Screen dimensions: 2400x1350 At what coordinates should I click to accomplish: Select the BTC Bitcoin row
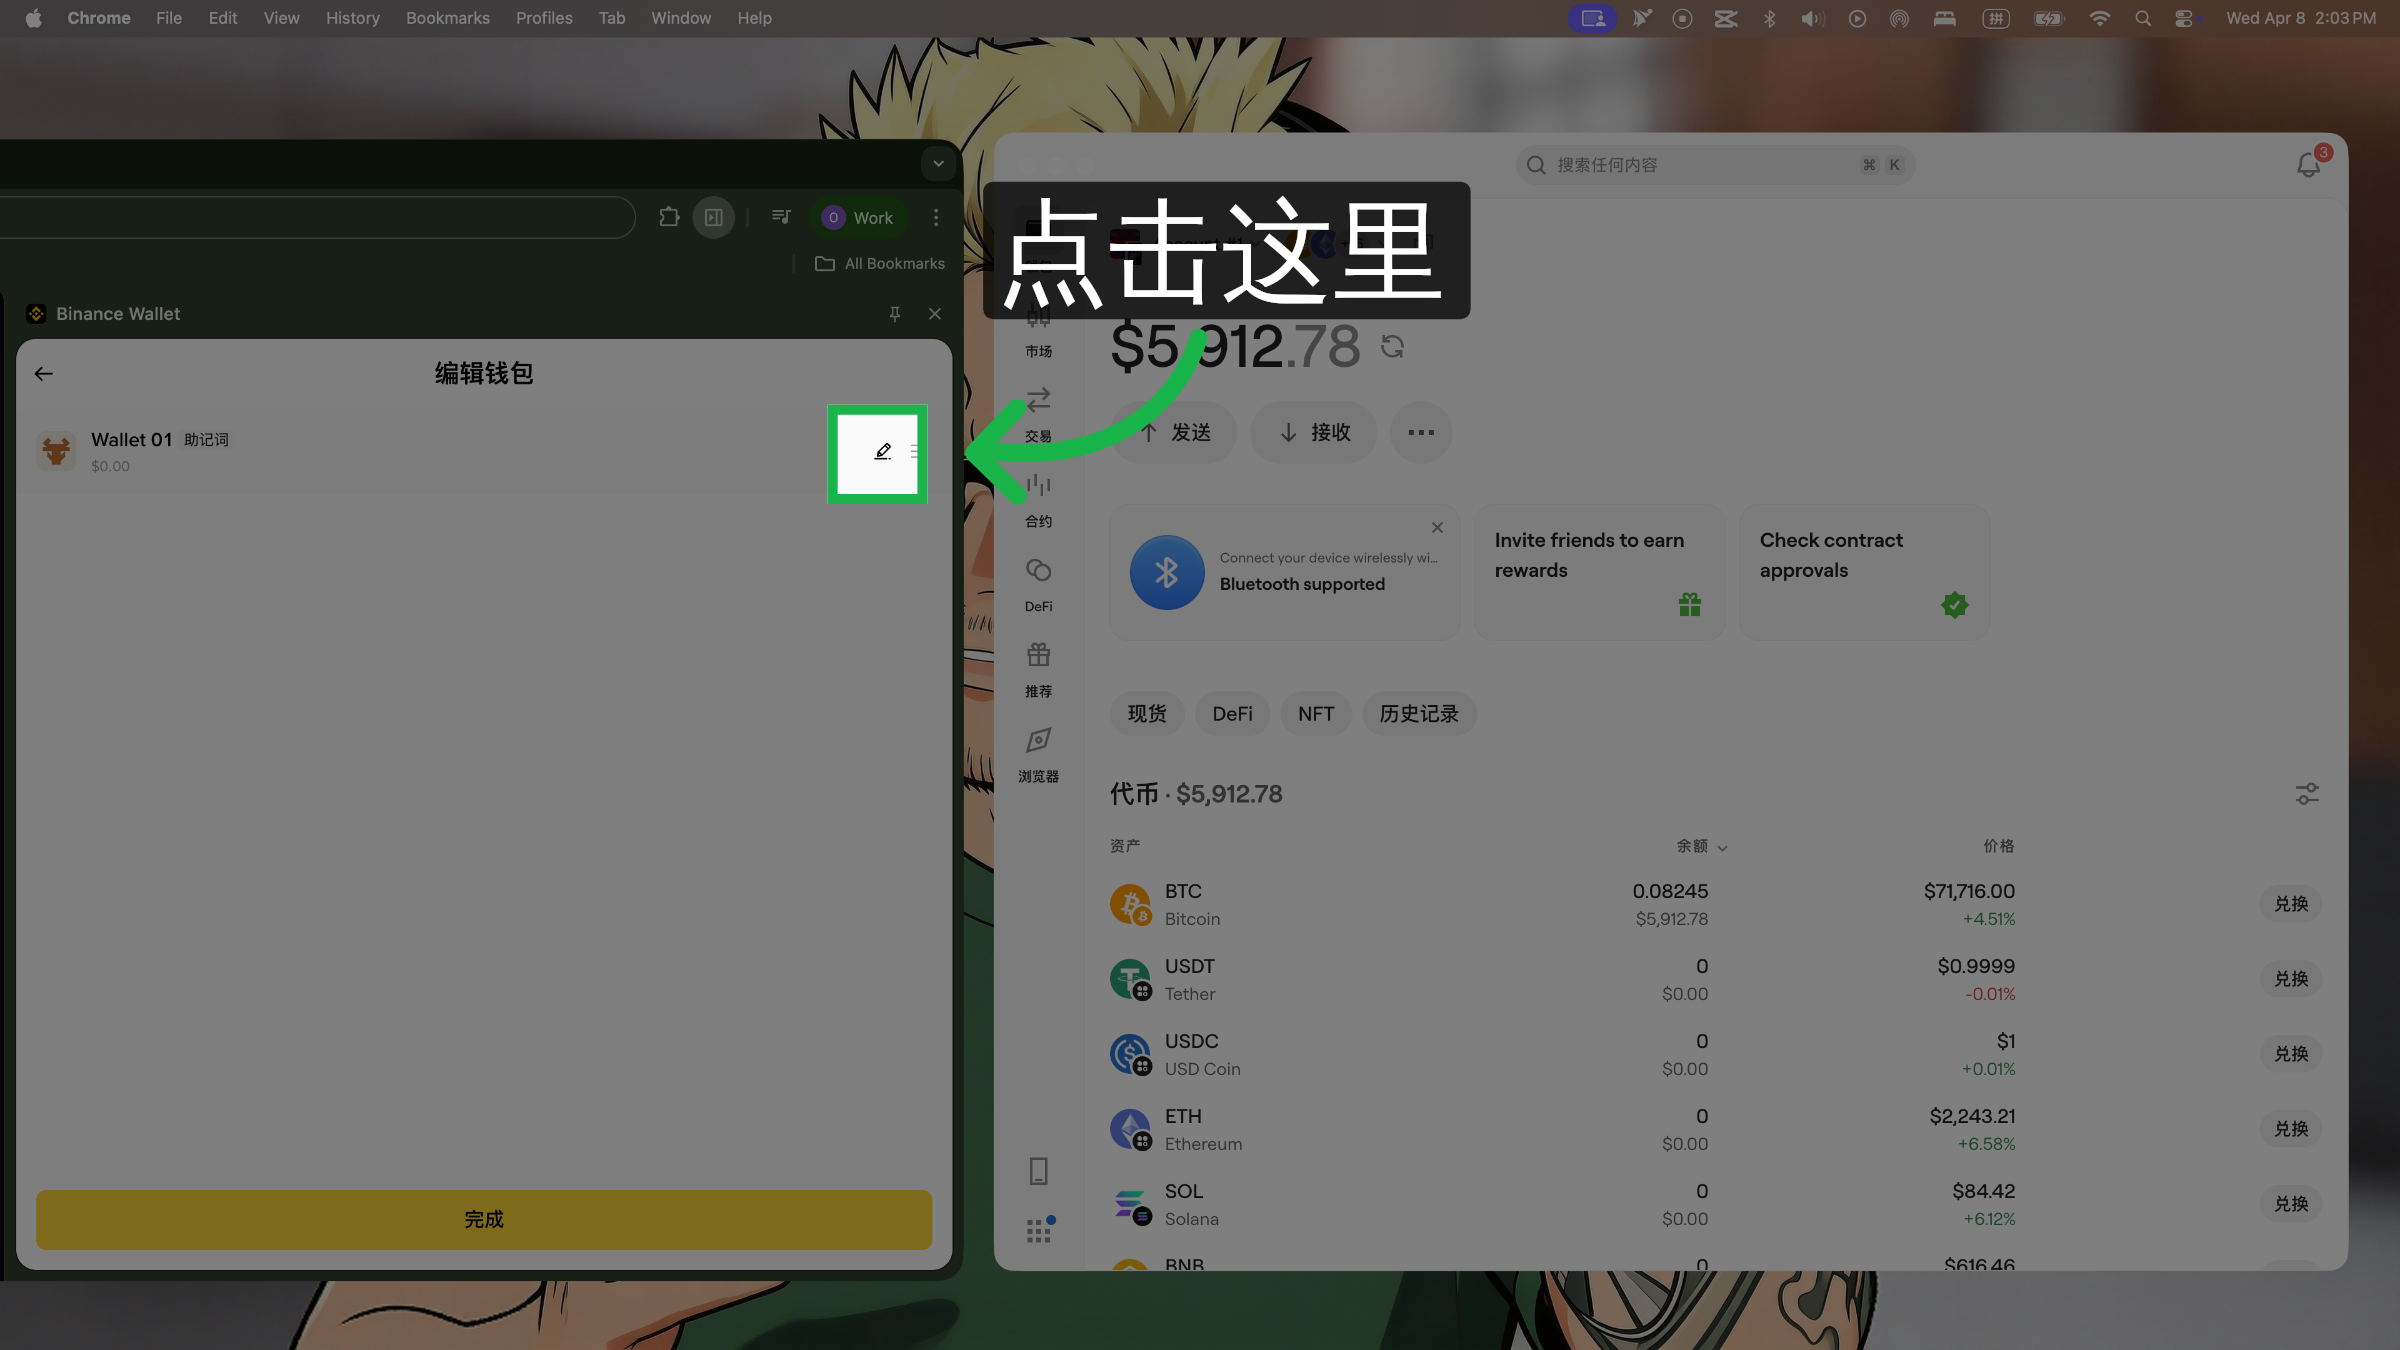(1715, 904)
